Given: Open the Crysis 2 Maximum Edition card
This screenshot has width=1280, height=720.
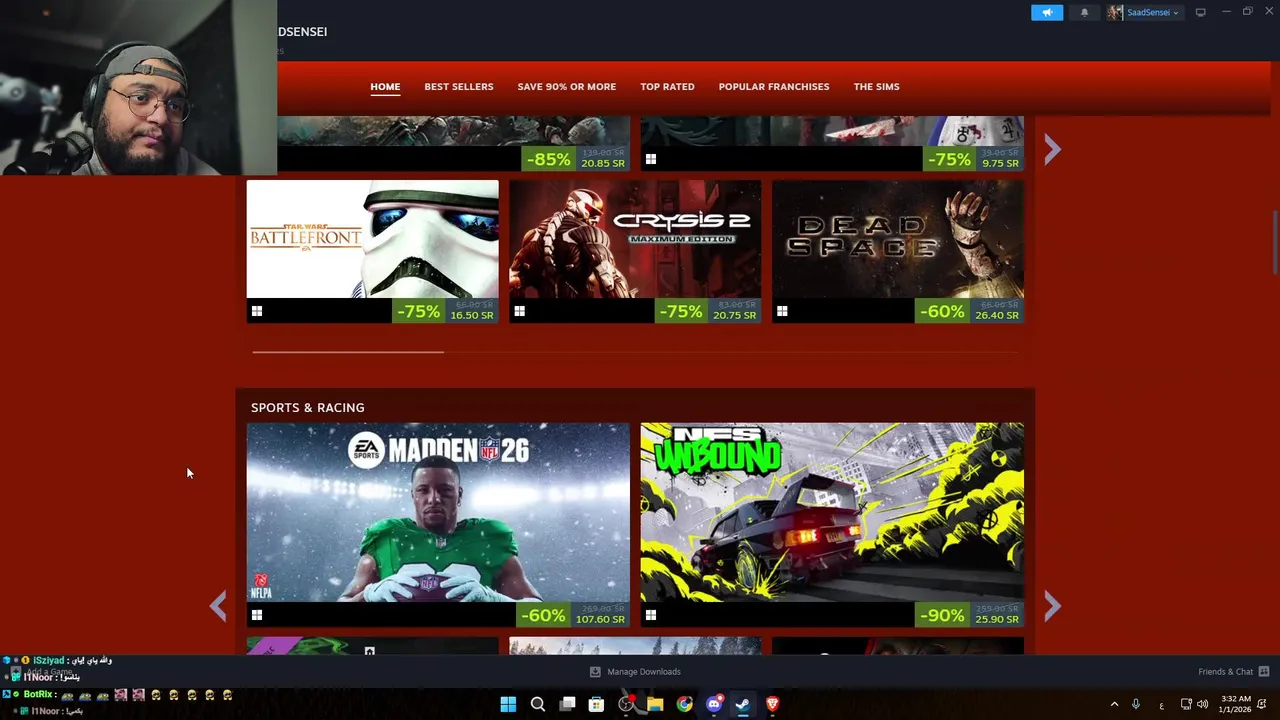Looking at the screenshot, I should [635, 251].
